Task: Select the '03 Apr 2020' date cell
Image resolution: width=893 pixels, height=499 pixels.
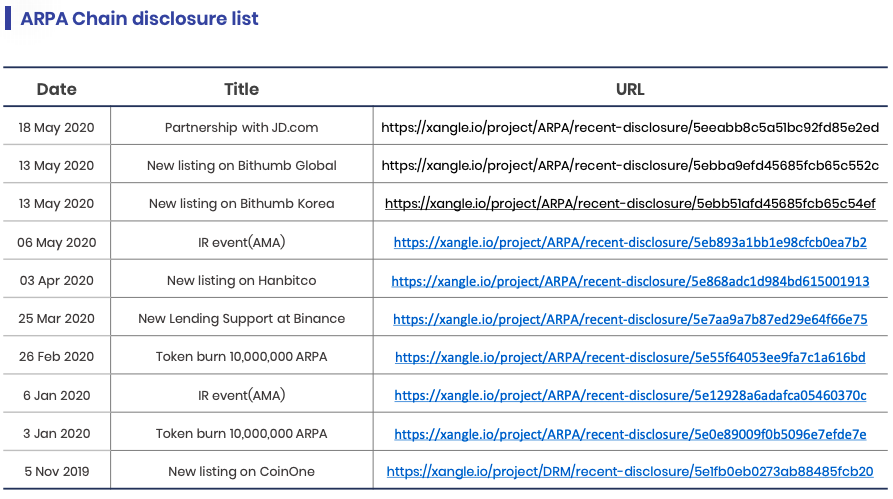Action: click(x=56, y=281)
